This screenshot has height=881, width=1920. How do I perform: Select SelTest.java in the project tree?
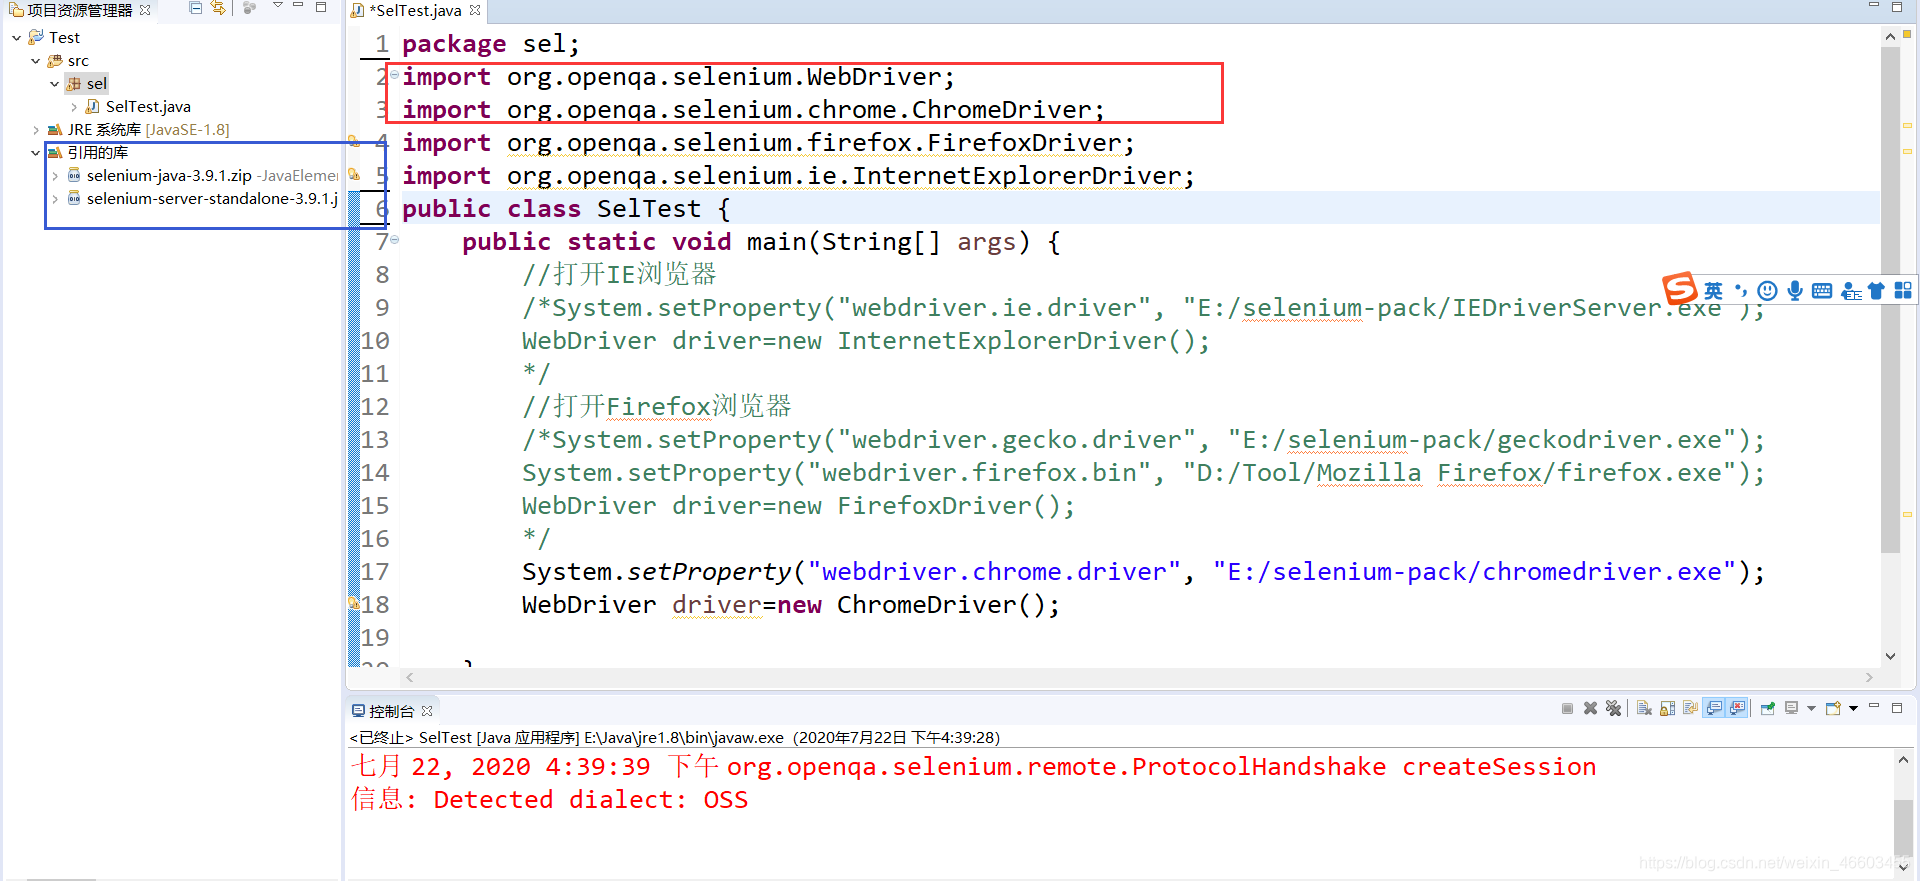pyautogui.click(x=148, y=107)
